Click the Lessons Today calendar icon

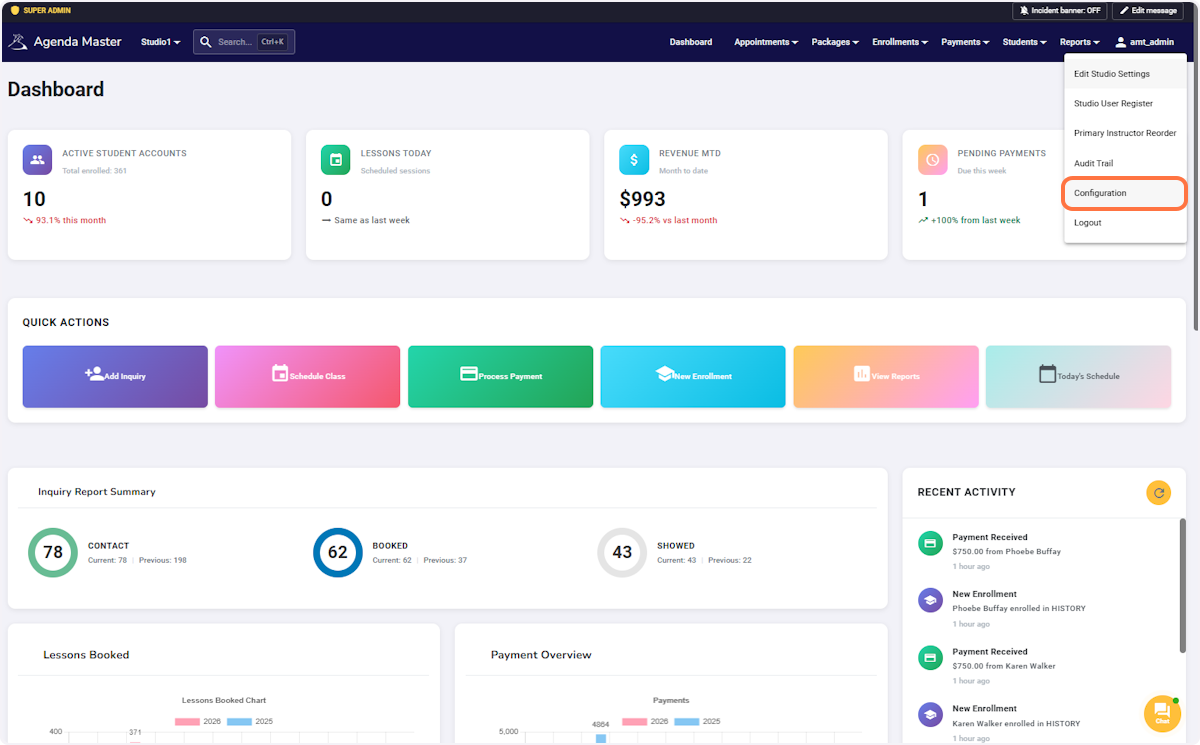click(335, 160)
